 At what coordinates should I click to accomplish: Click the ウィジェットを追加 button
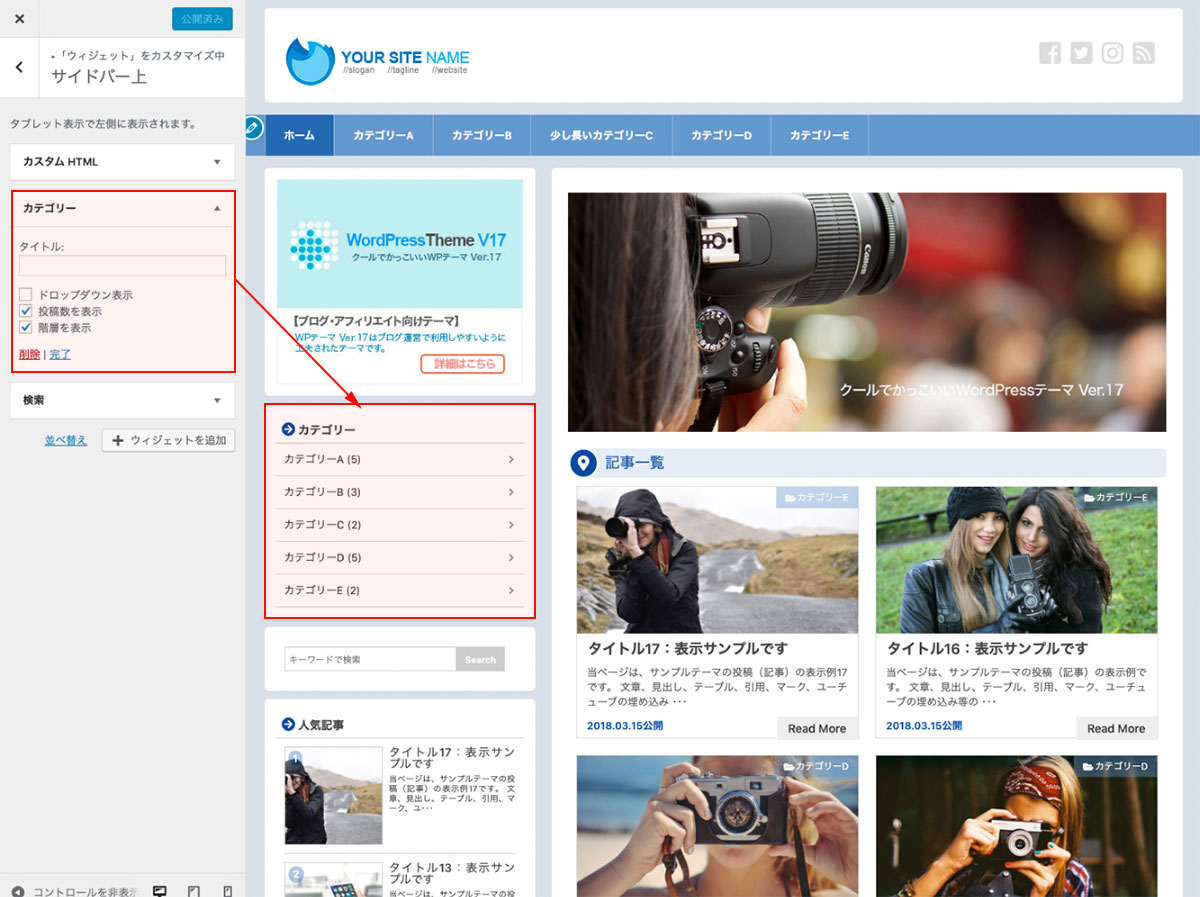coord(168,440)
